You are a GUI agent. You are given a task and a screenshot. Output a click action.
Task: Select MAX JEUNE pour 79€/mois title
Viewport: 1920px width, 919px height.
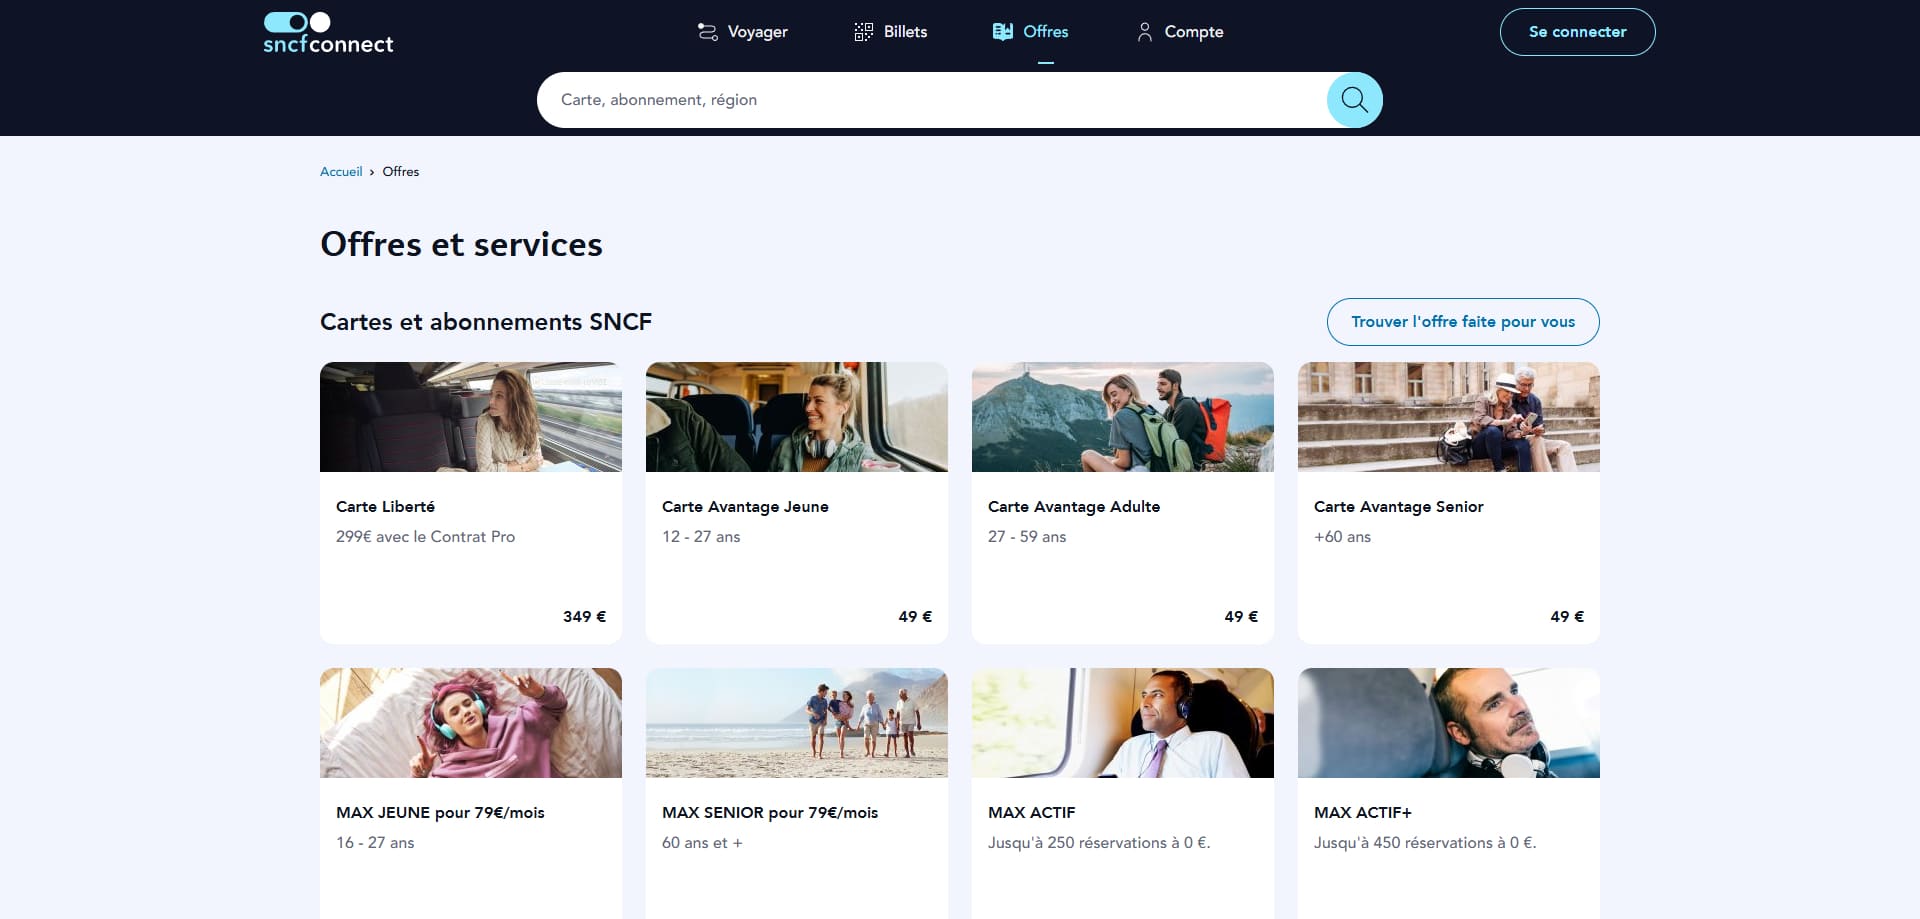[440, 813]
